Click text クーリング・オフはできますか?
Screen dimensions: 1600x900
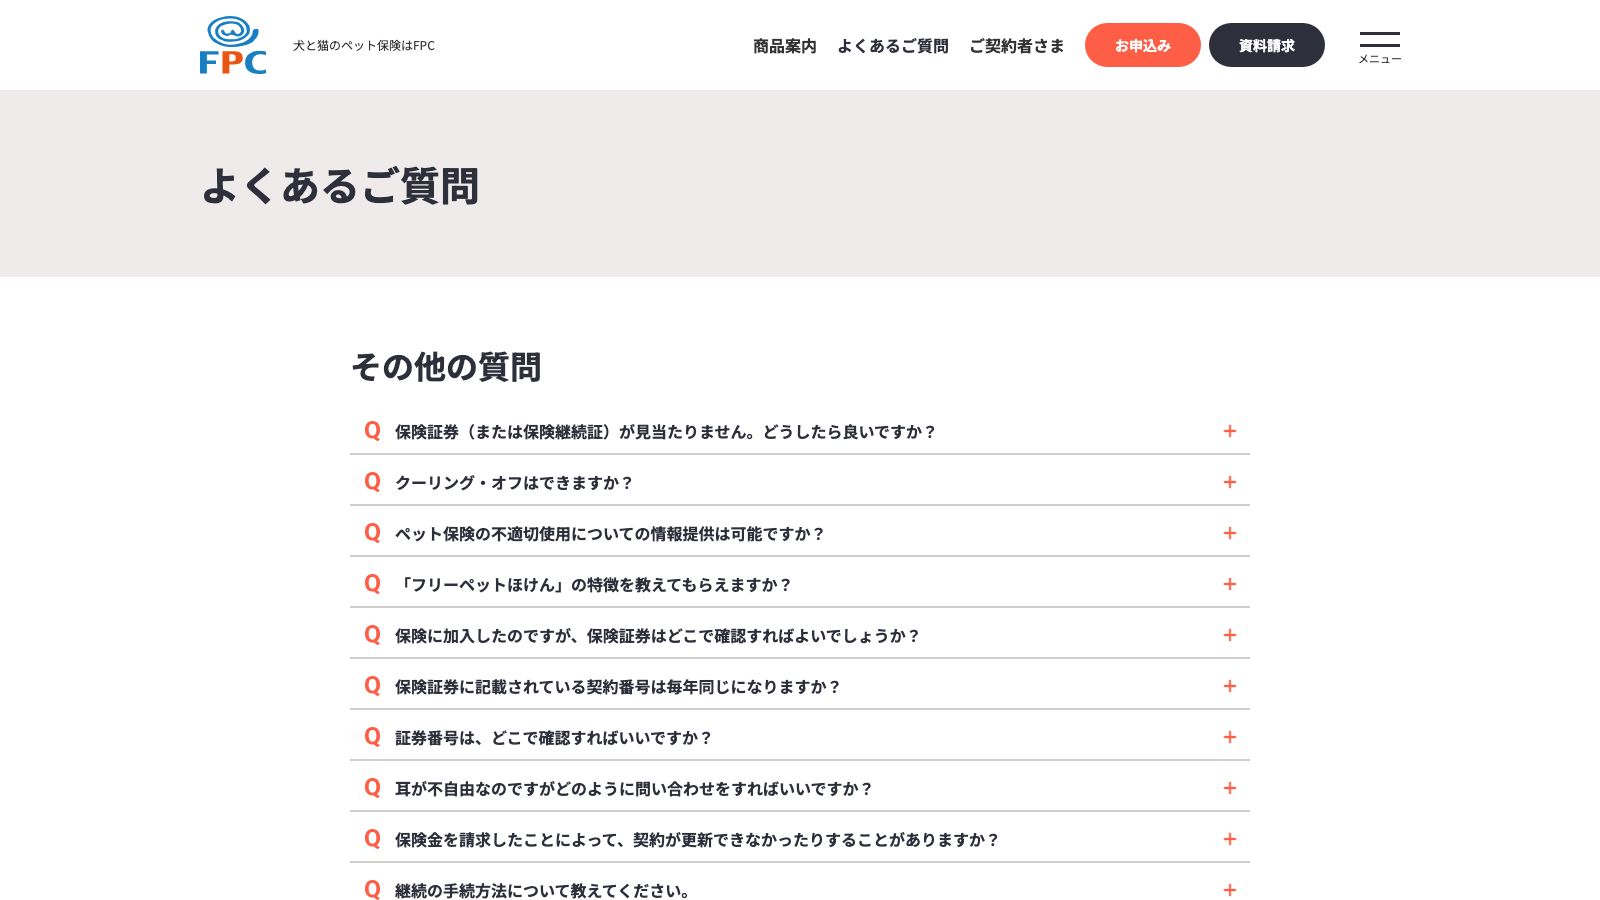(x=514, y=483)
